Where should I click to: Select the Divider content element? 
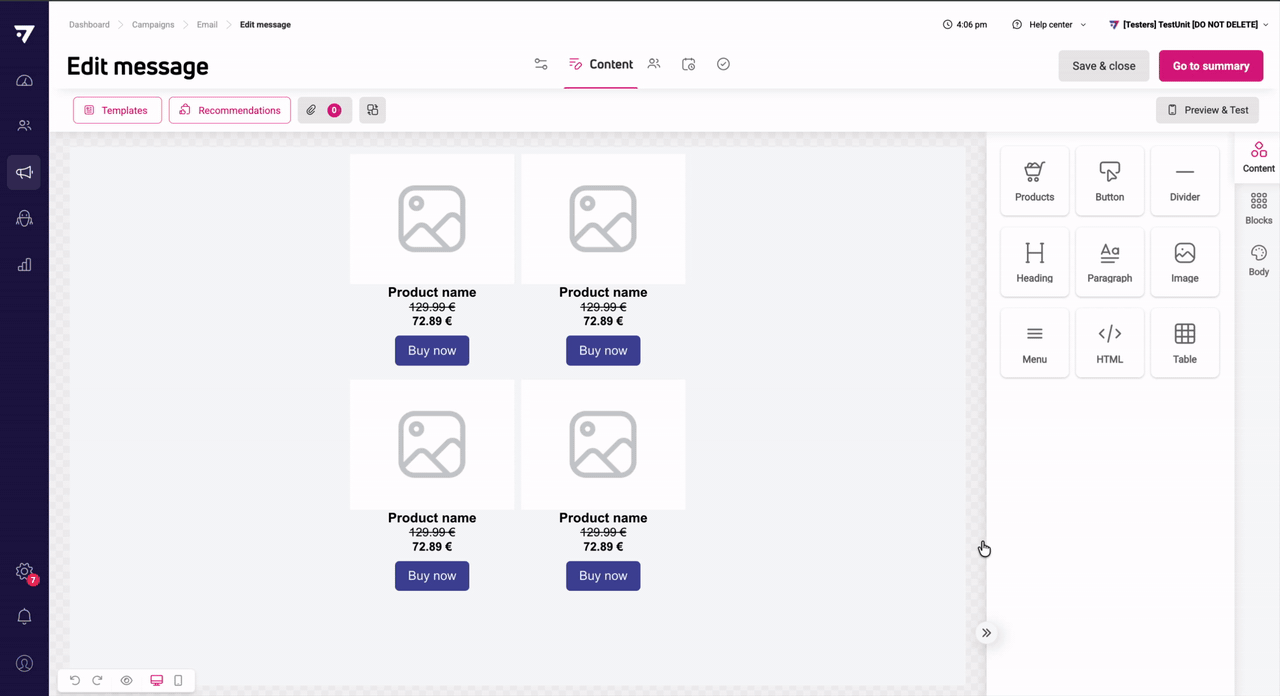point(1184,181)
